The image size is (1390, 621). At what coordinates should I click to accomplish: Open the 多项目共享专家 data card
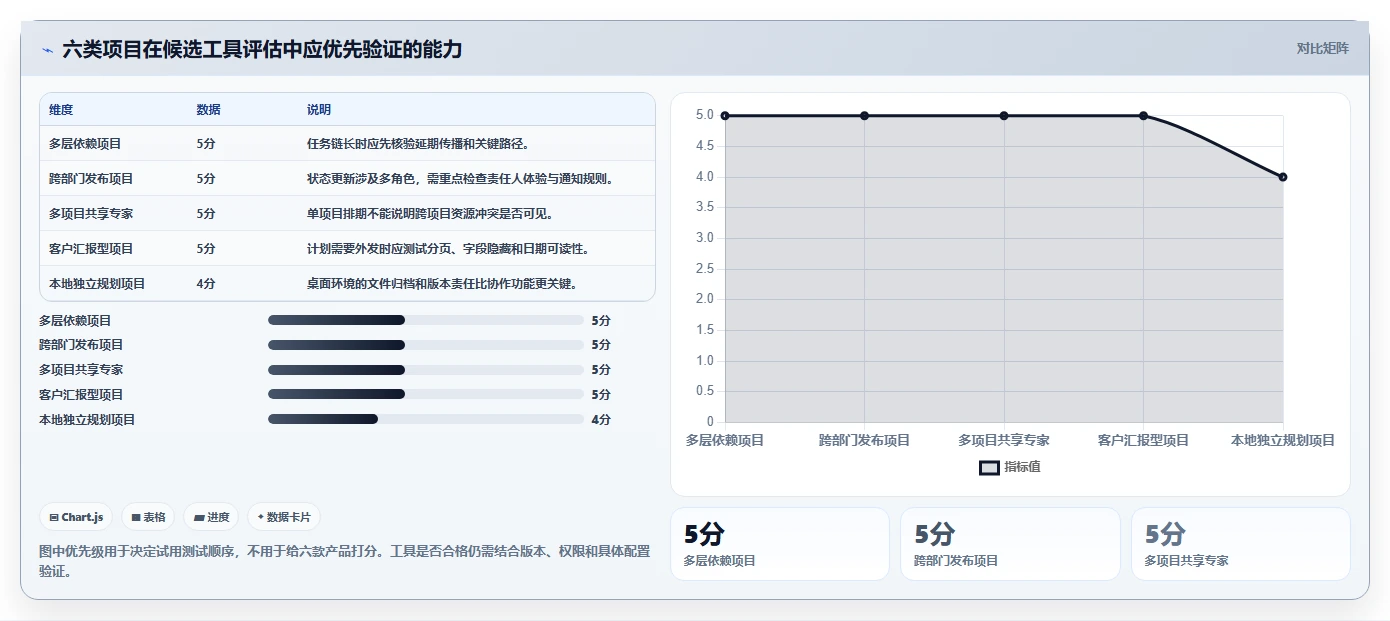(1240, 544)
